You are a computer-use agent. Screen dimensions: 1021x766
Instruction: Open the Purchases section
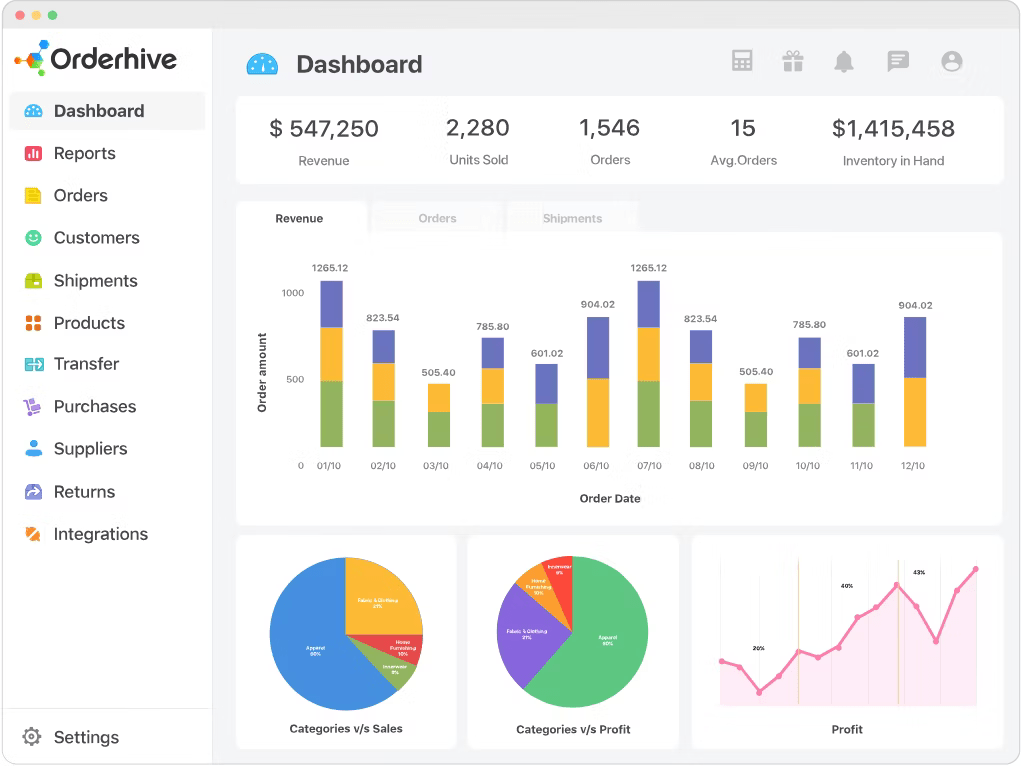point(94,406)
